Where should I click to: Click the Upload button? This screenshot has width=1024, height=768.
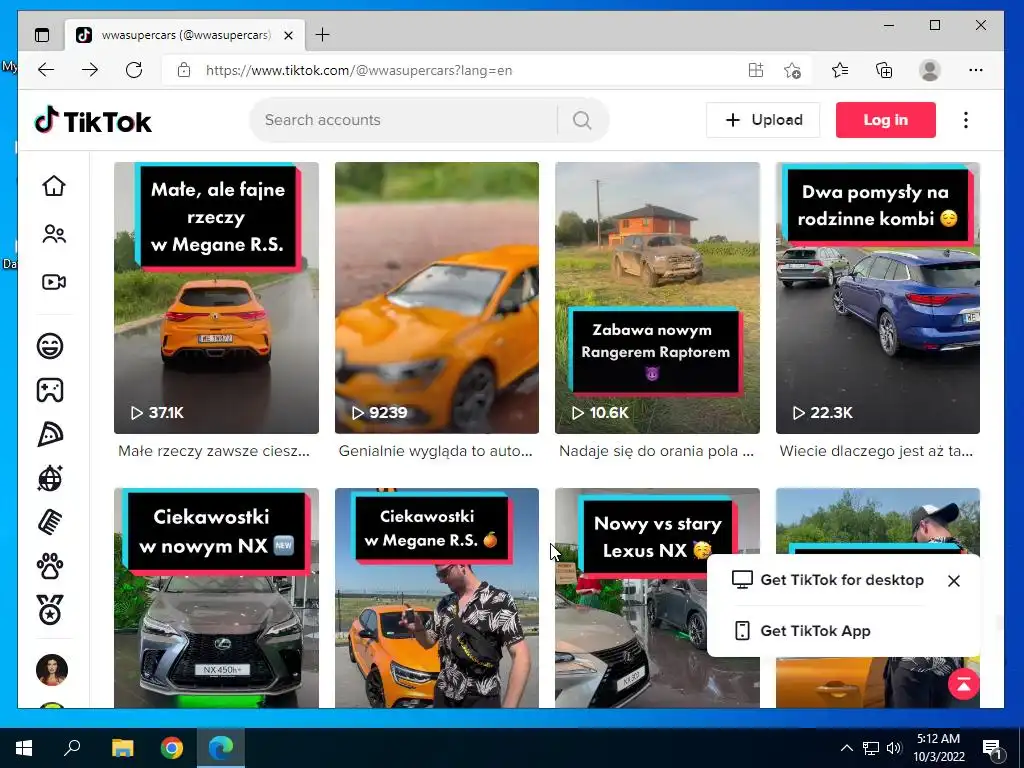point(763,120)
